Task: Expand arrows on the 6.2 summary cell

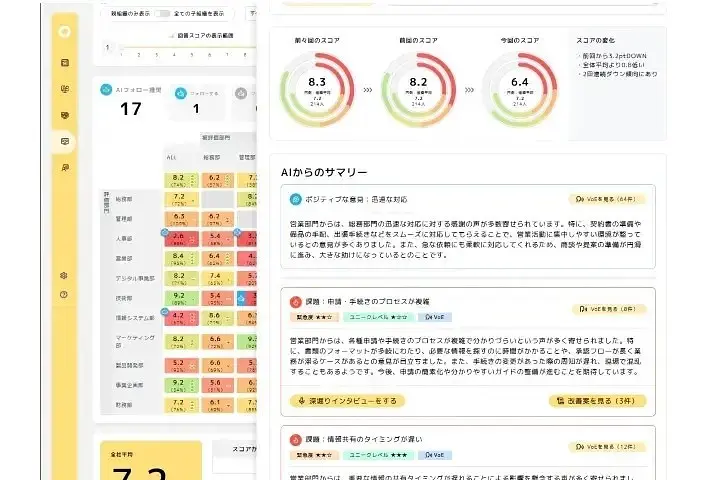Action: (x=228, y=181)
